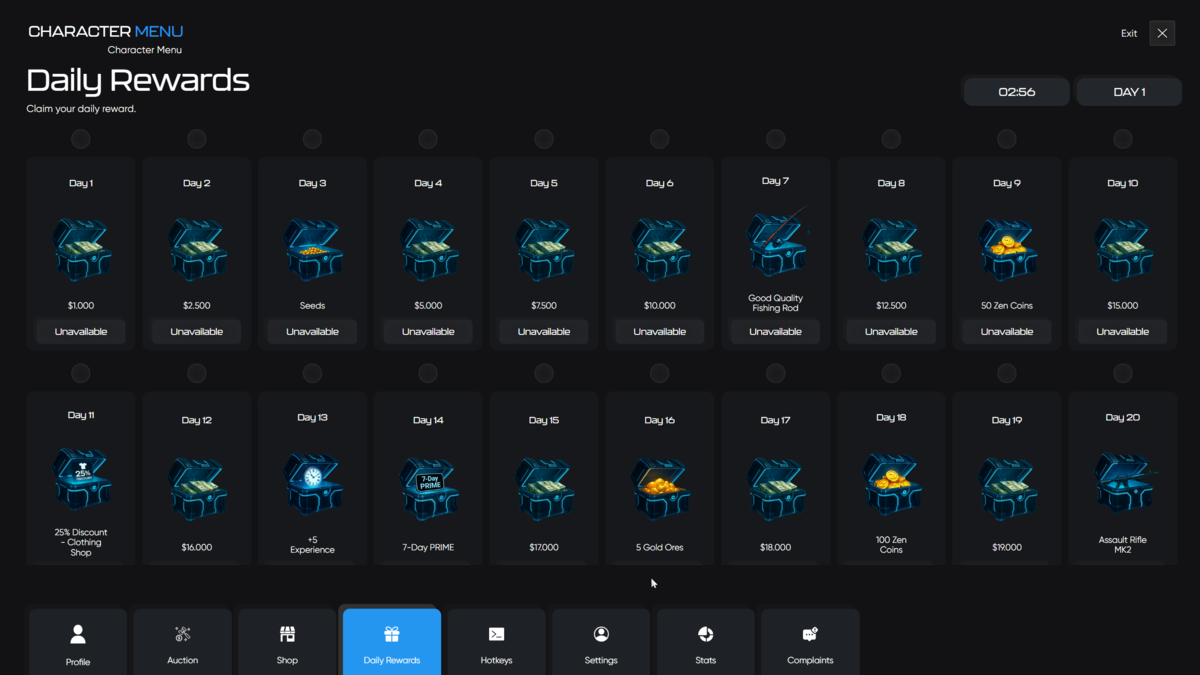
Task: Toggle the circle indicator above Day 10
Action: coord(1123,139)
